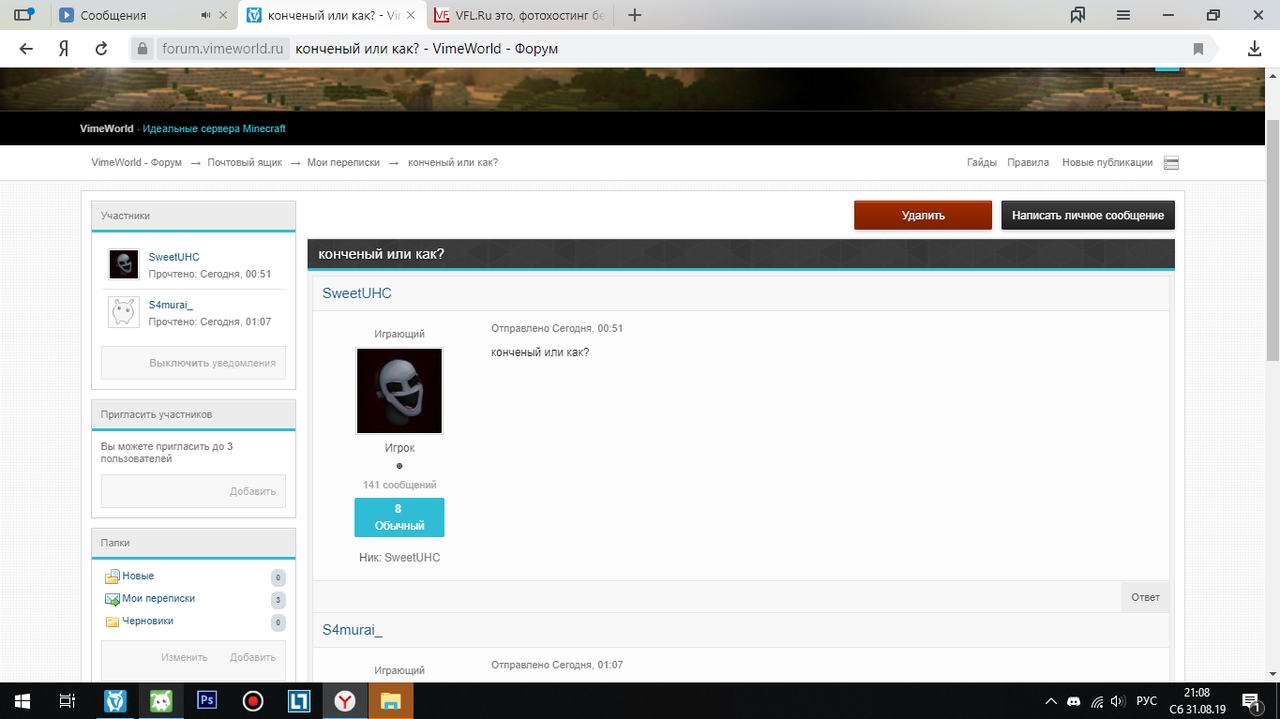Click the icon next to Новые публикации
This screenshot has width=1280, height=719.
[1172, 163]
